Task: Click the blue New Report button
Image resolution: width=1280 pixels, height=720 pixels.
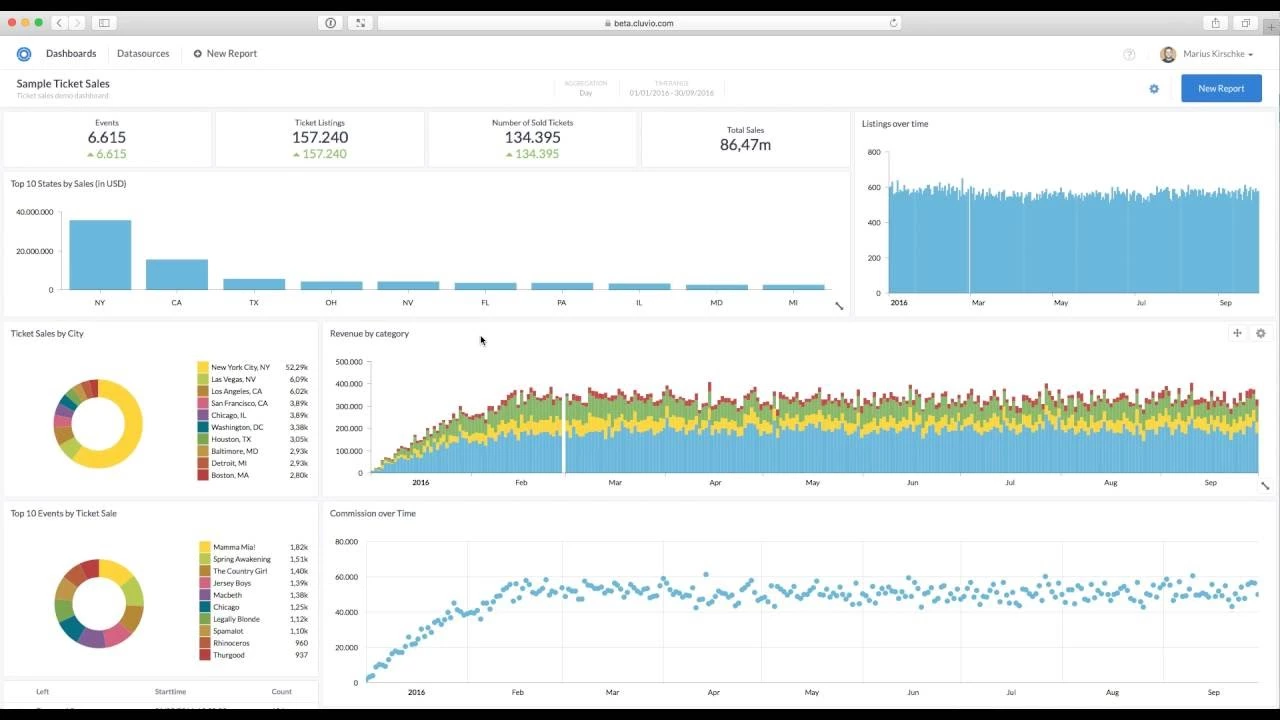Action: click(x=1221, y=88)
